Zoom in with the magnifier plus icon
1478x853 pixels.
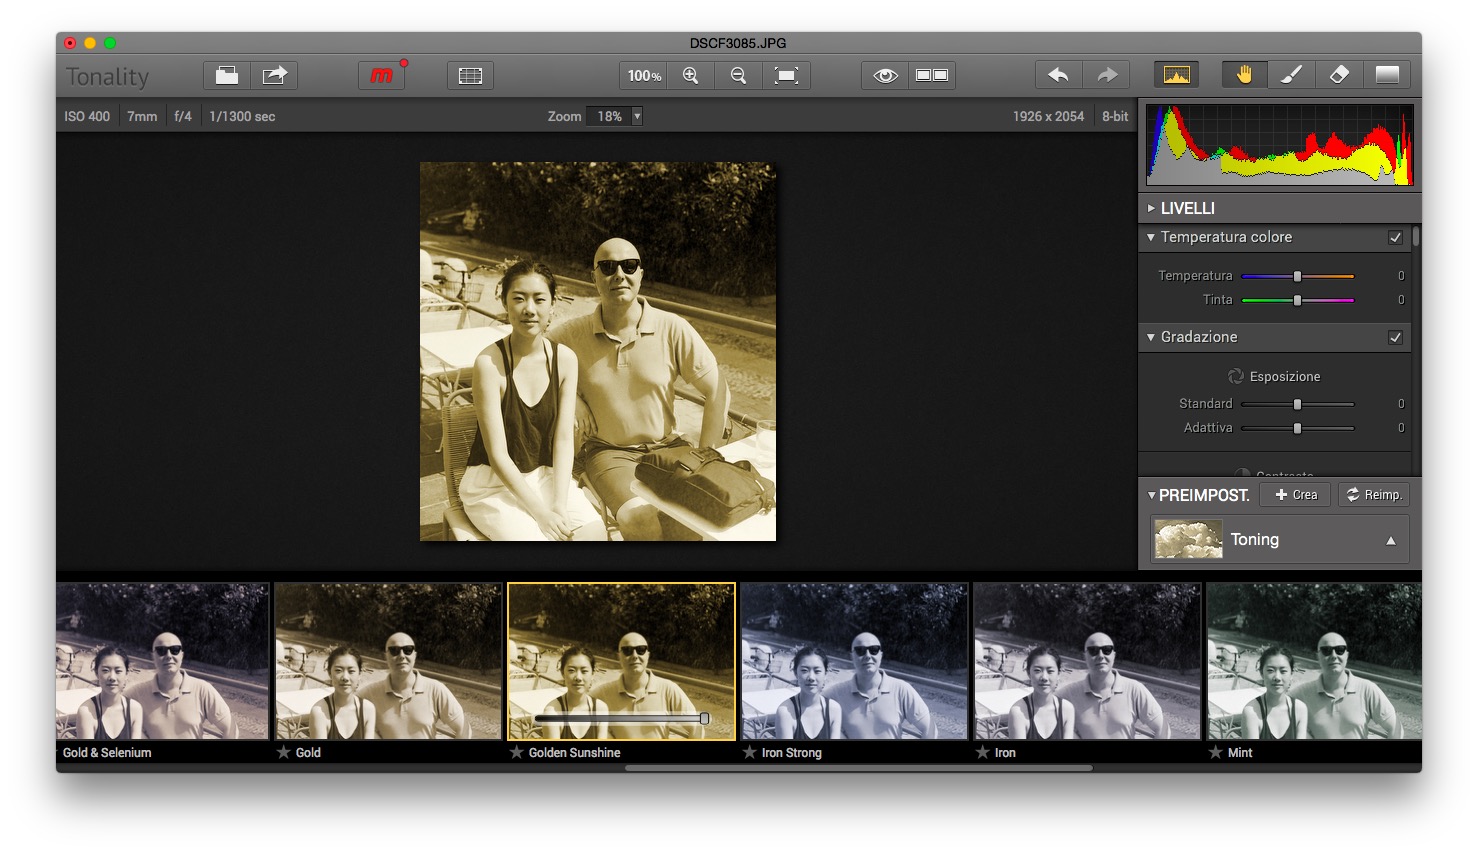[x=690, y=76]
